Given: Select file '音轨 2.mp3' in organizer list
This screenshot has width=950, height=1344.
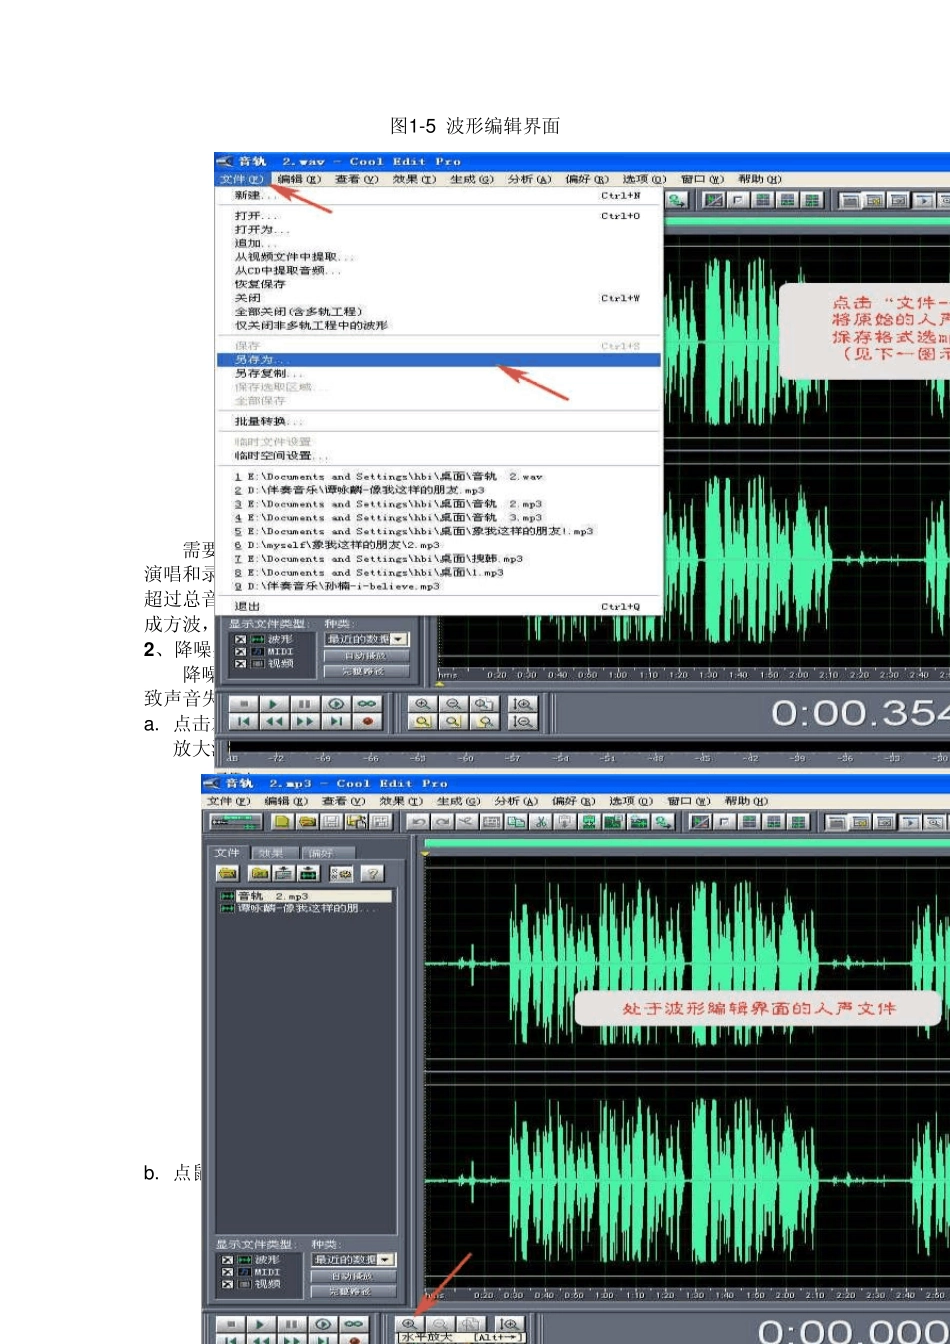Looking at the screenshot, I should click(305, 896).
